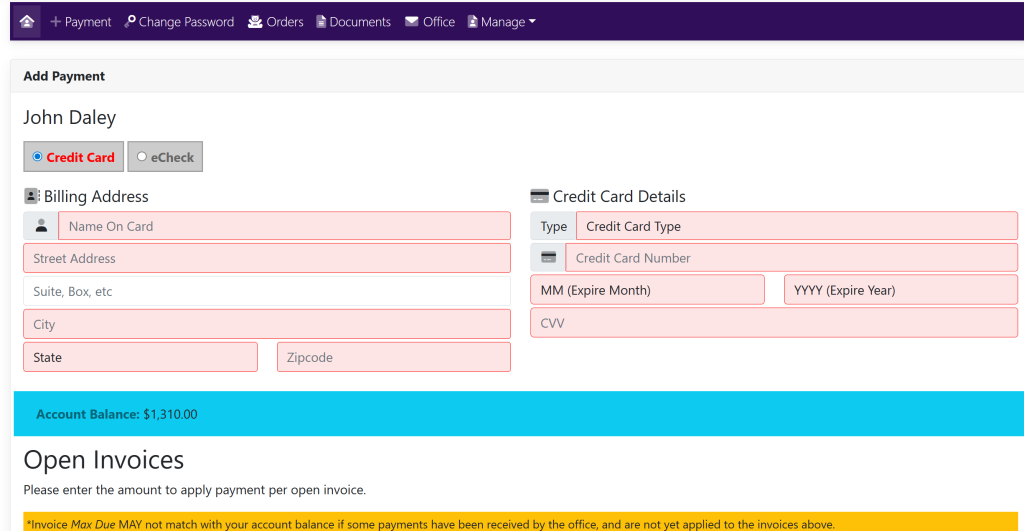Click the CVV input field

coord(773,323)
